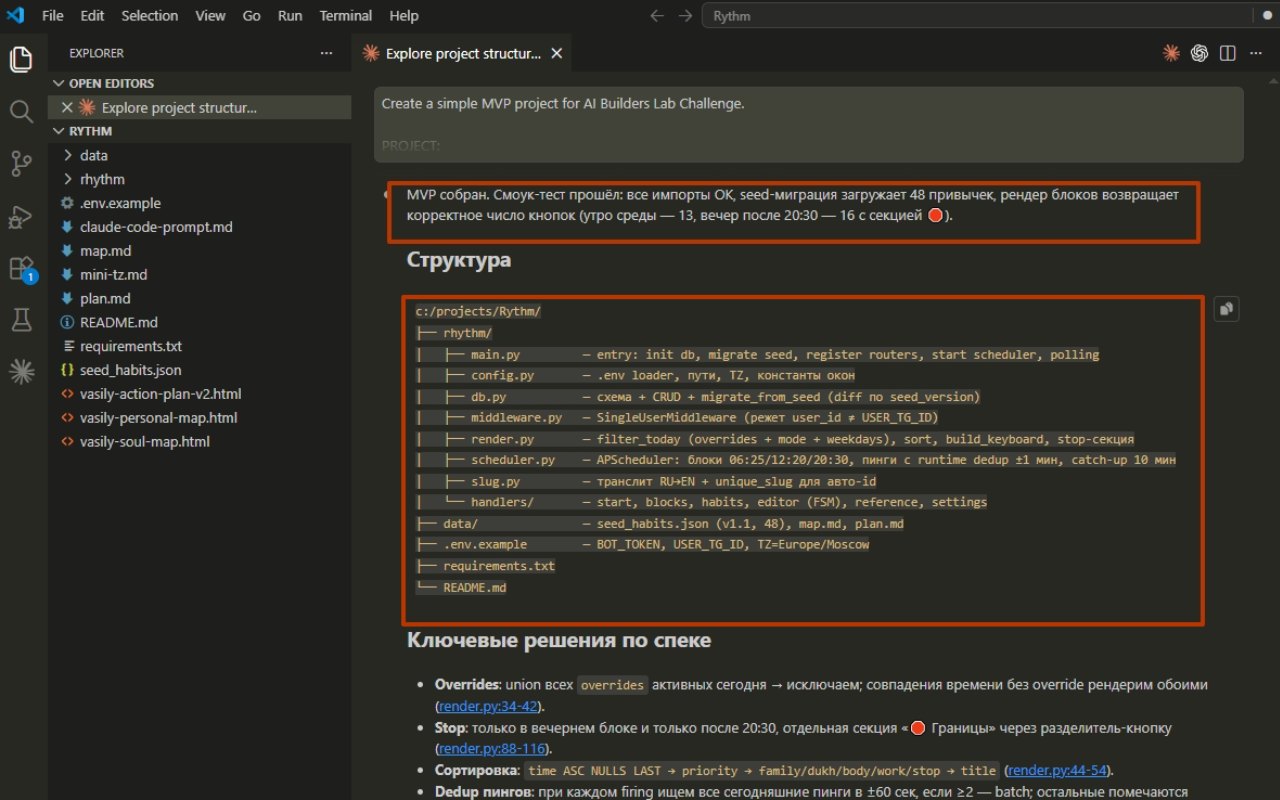1280x800 pixels.
Task: Open editor More Actions ellipsis
Action: tap(1255, 53)
